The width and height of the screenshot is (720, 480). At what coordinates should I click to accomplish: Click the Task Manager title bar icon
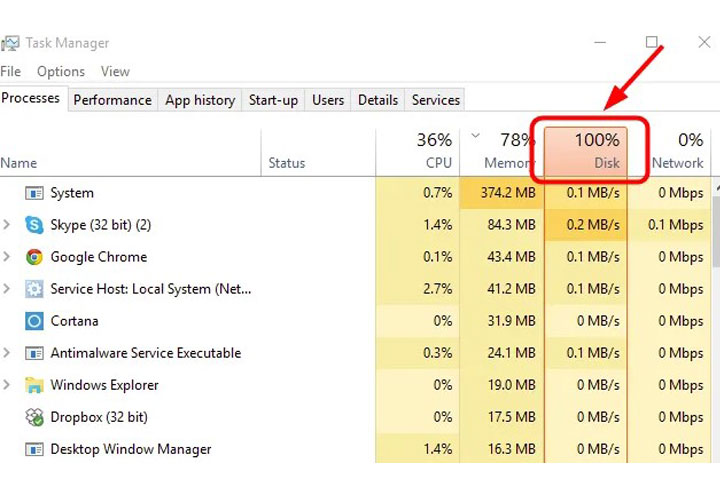point(10,44)
